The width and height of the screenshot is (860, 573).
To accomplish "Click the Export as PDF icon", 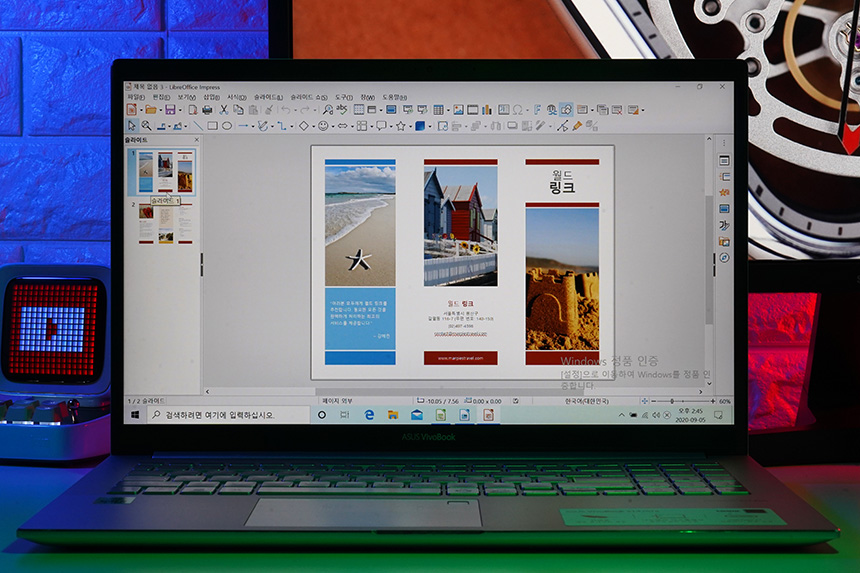I will coord(193,110).
